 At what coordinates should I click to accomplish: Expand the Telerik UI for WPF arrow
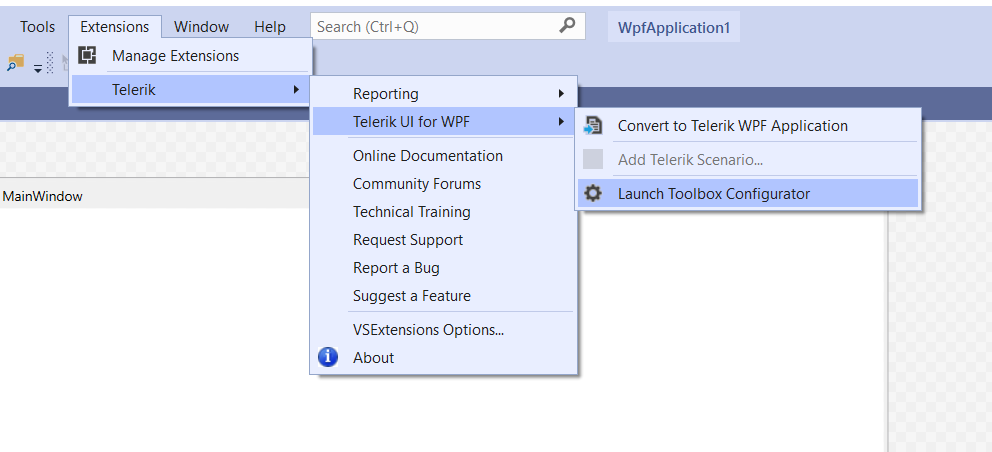pyautogui.click(x=561, y=122)
